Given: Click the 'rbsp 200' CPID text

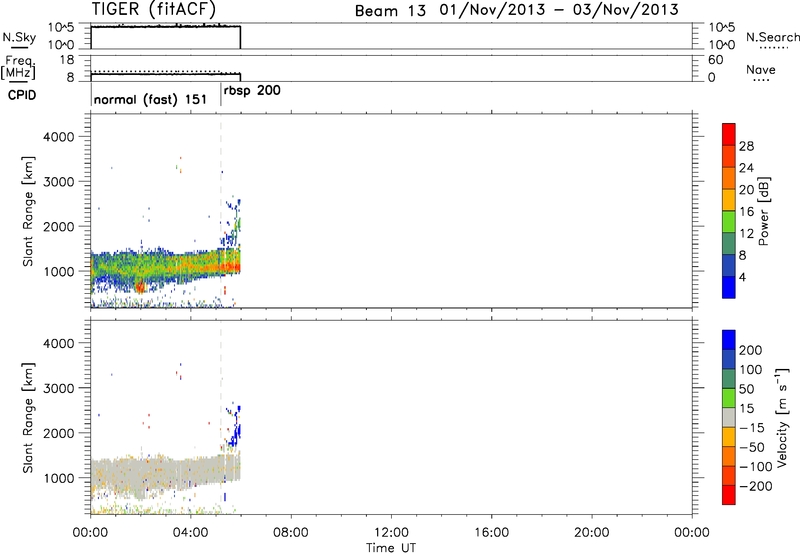Looking at the screenshot, I should coord(252,91).
